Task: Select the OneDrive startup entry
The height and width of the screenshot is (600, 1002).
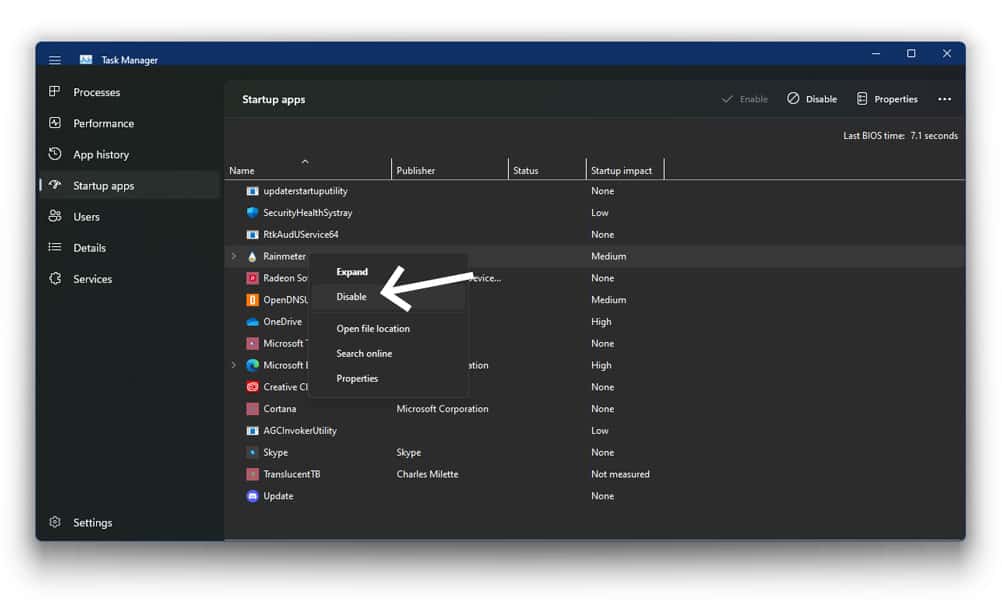Action: (x=594, y=321)
